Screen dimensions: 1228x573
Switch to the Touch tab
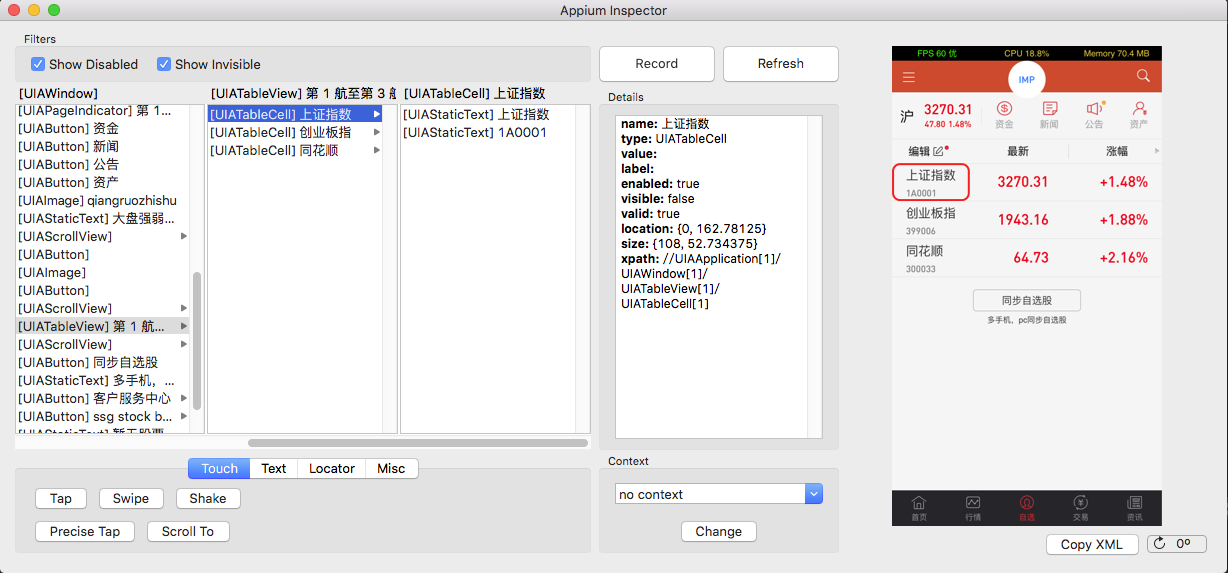219,468
